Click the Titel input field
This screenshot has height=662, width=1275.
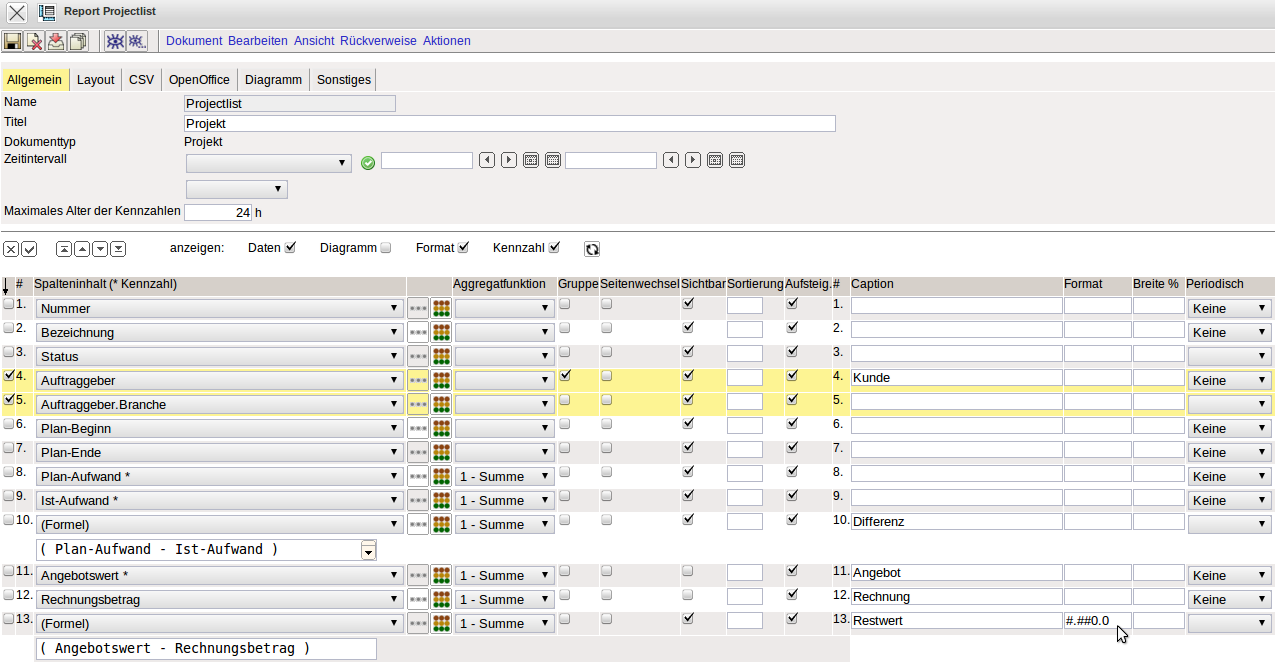point(510,124)
